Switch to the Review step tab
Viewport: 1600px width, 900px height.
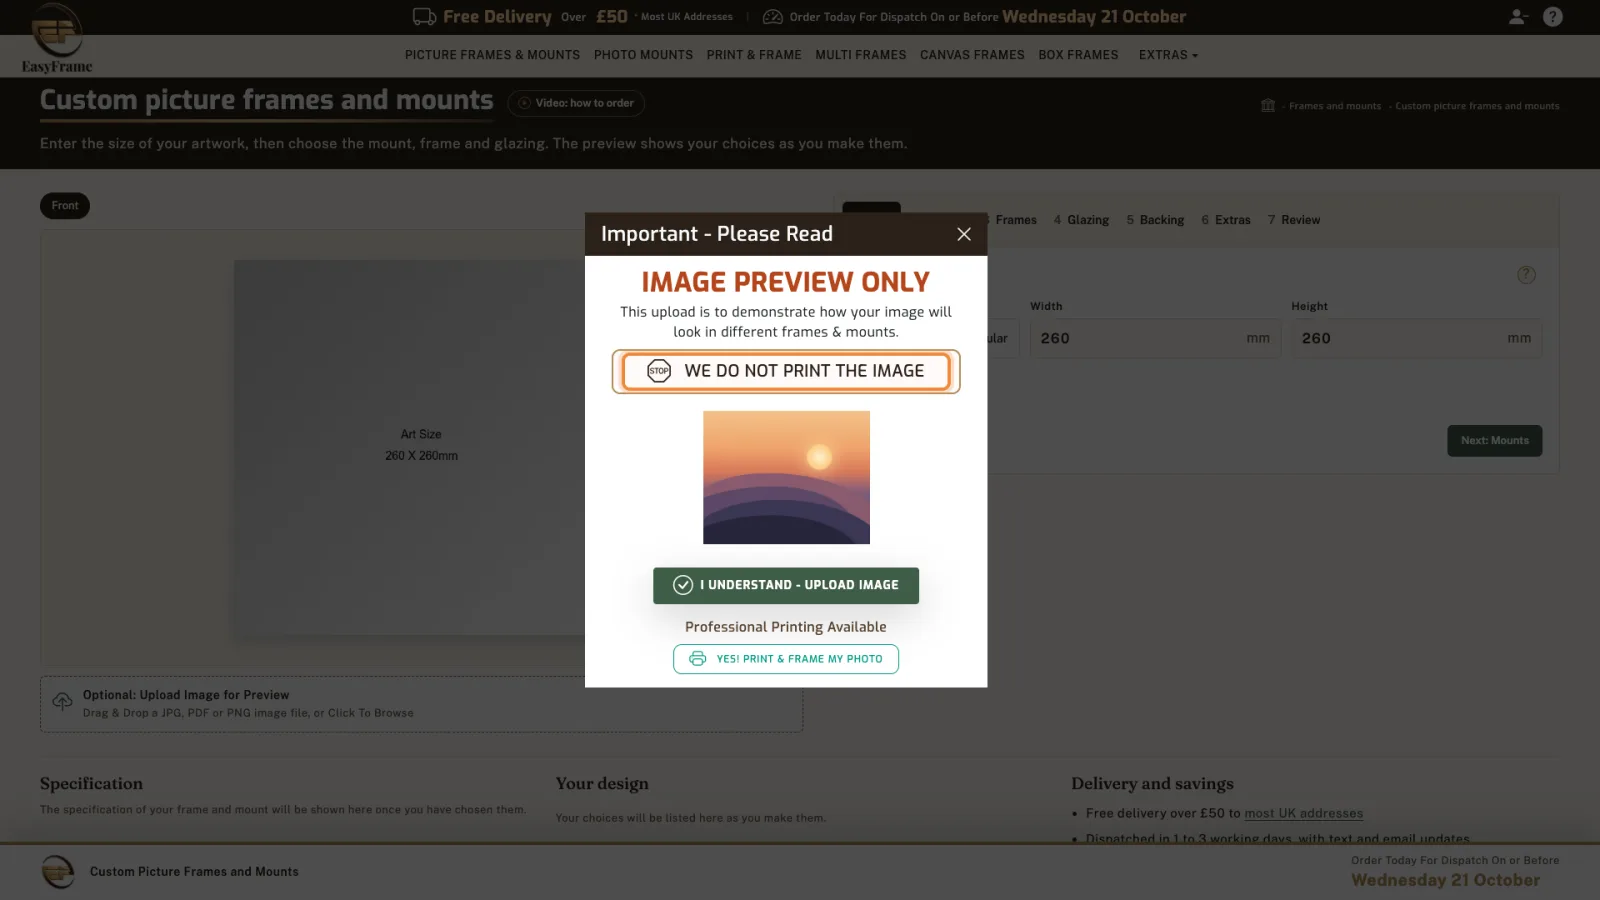(1294, 220)
